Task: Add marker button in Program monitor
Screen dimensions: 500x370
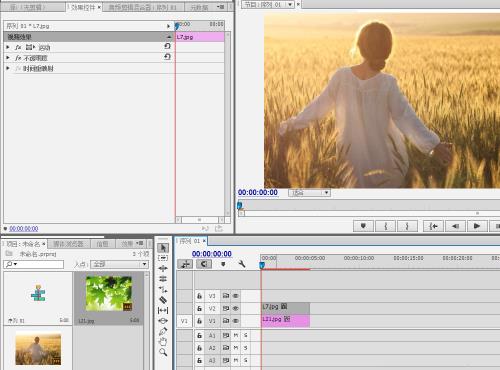Action: coord(363,226)
